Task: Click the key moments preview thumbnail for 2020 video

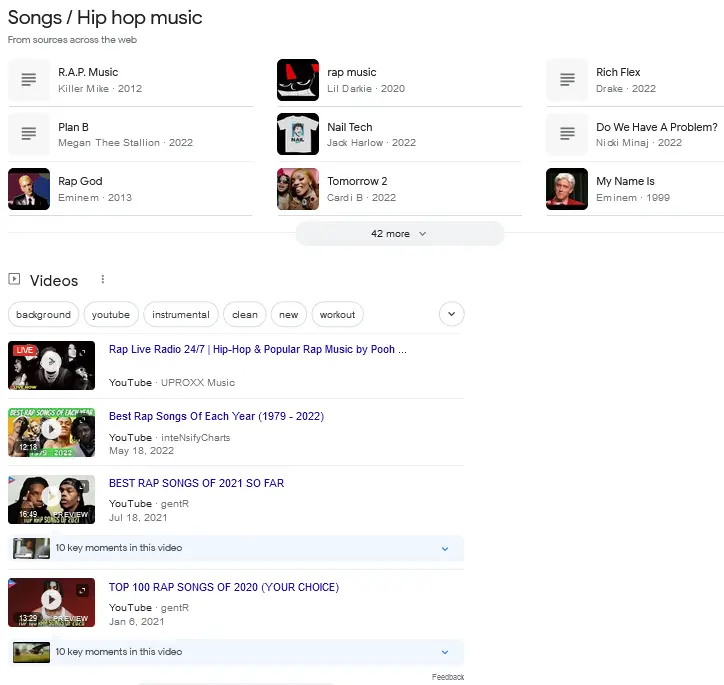Action: pos(31,652)
